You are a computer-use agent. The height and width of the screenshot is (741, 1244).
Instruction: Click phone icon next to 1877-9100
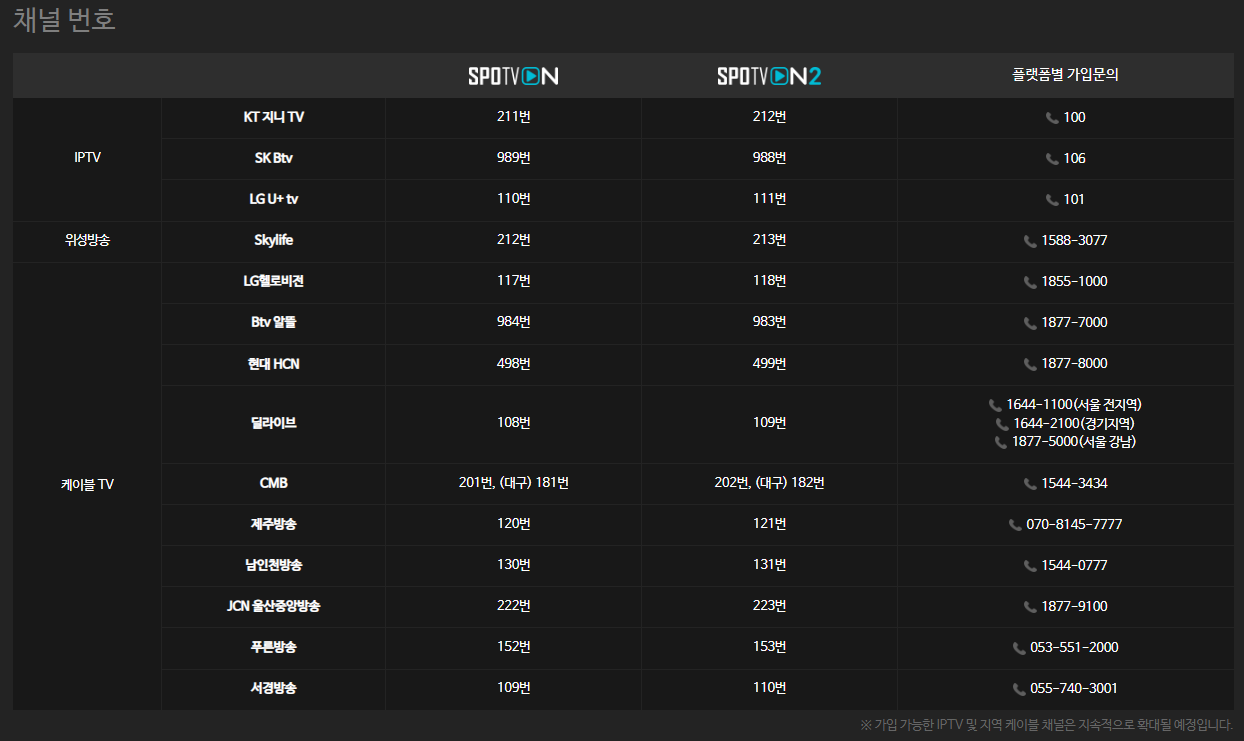coord(1030,607)
